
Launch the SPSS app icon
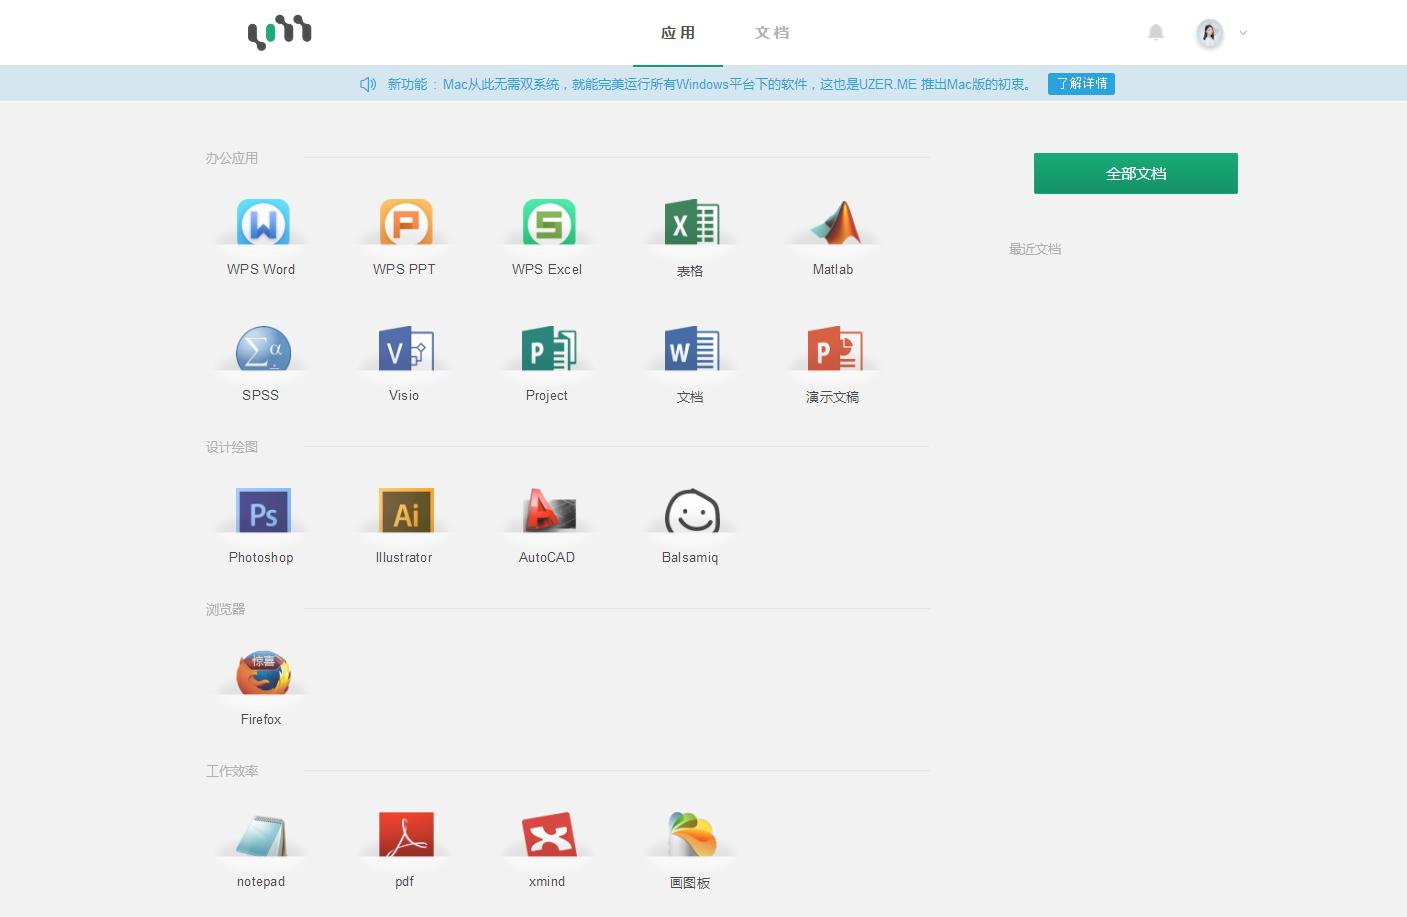262,349
